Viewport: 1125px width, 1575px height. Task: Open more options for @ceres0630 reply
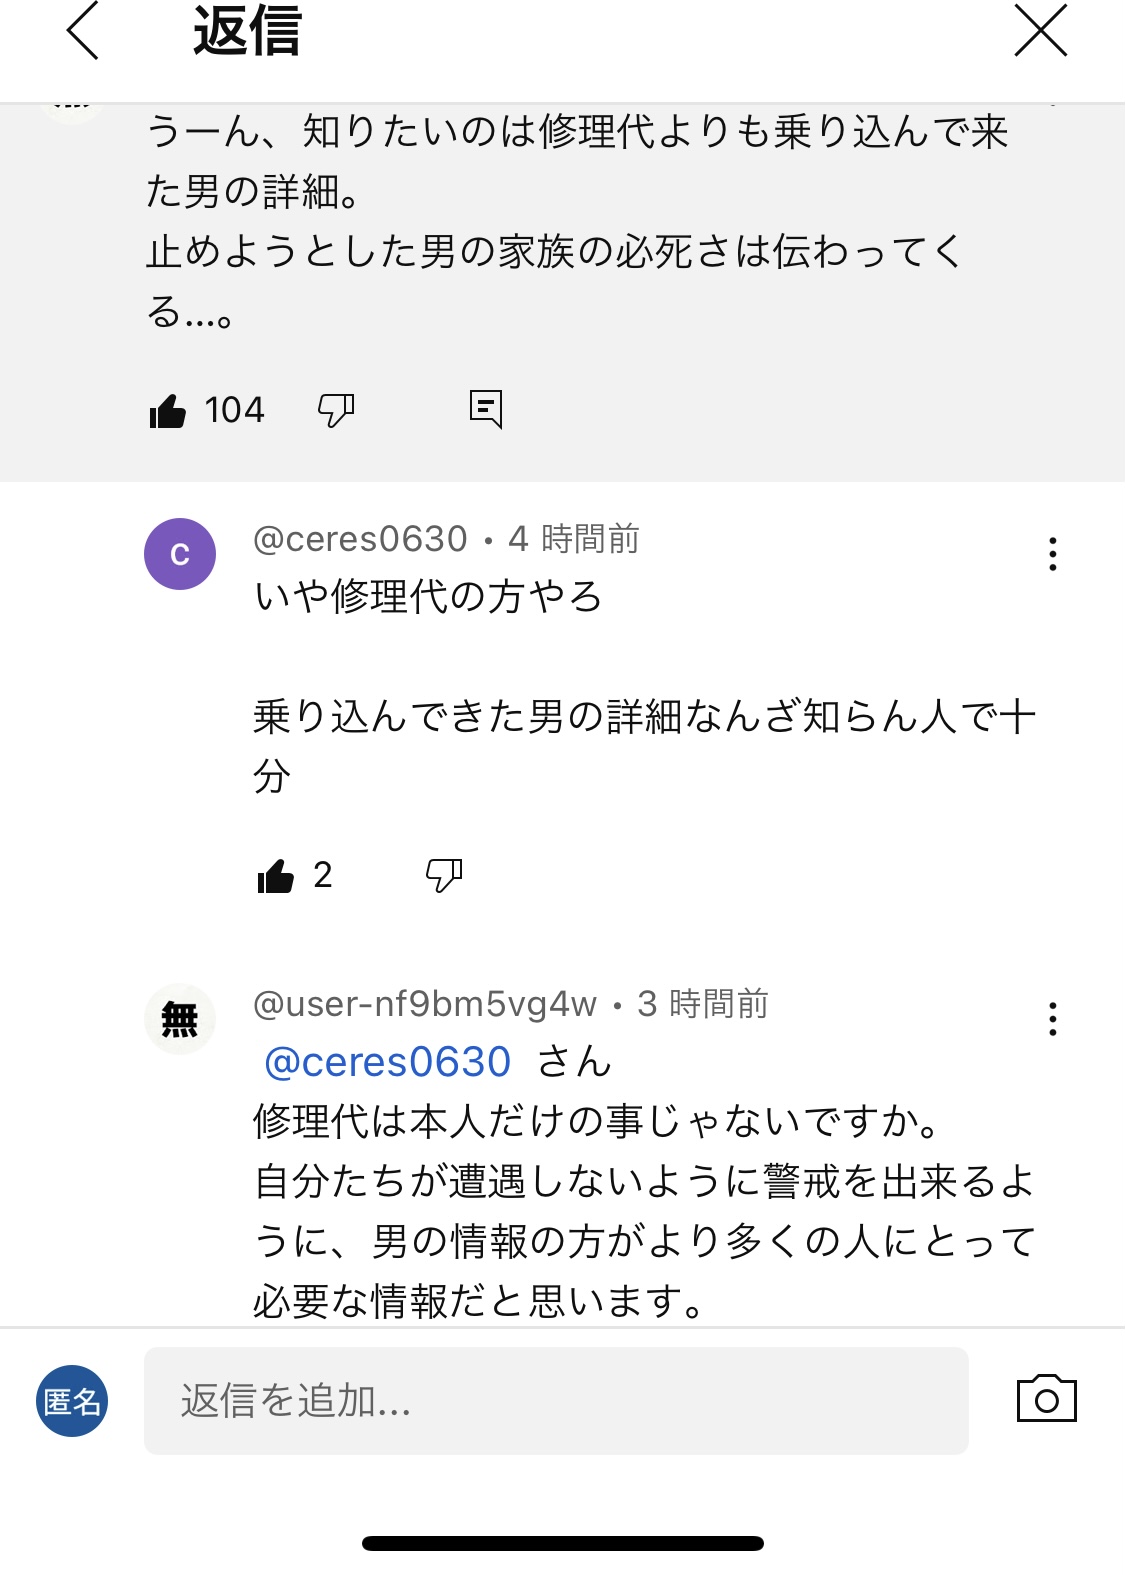tap(1052, 554)
